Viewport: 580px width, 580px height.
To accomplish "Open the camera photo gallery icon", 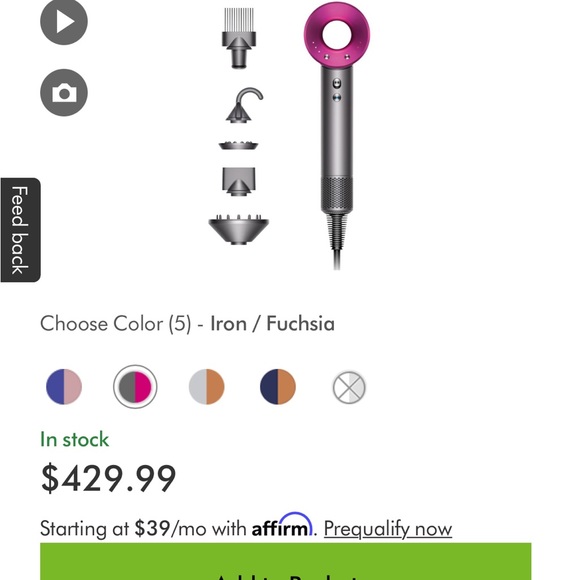I will (64, 92).
